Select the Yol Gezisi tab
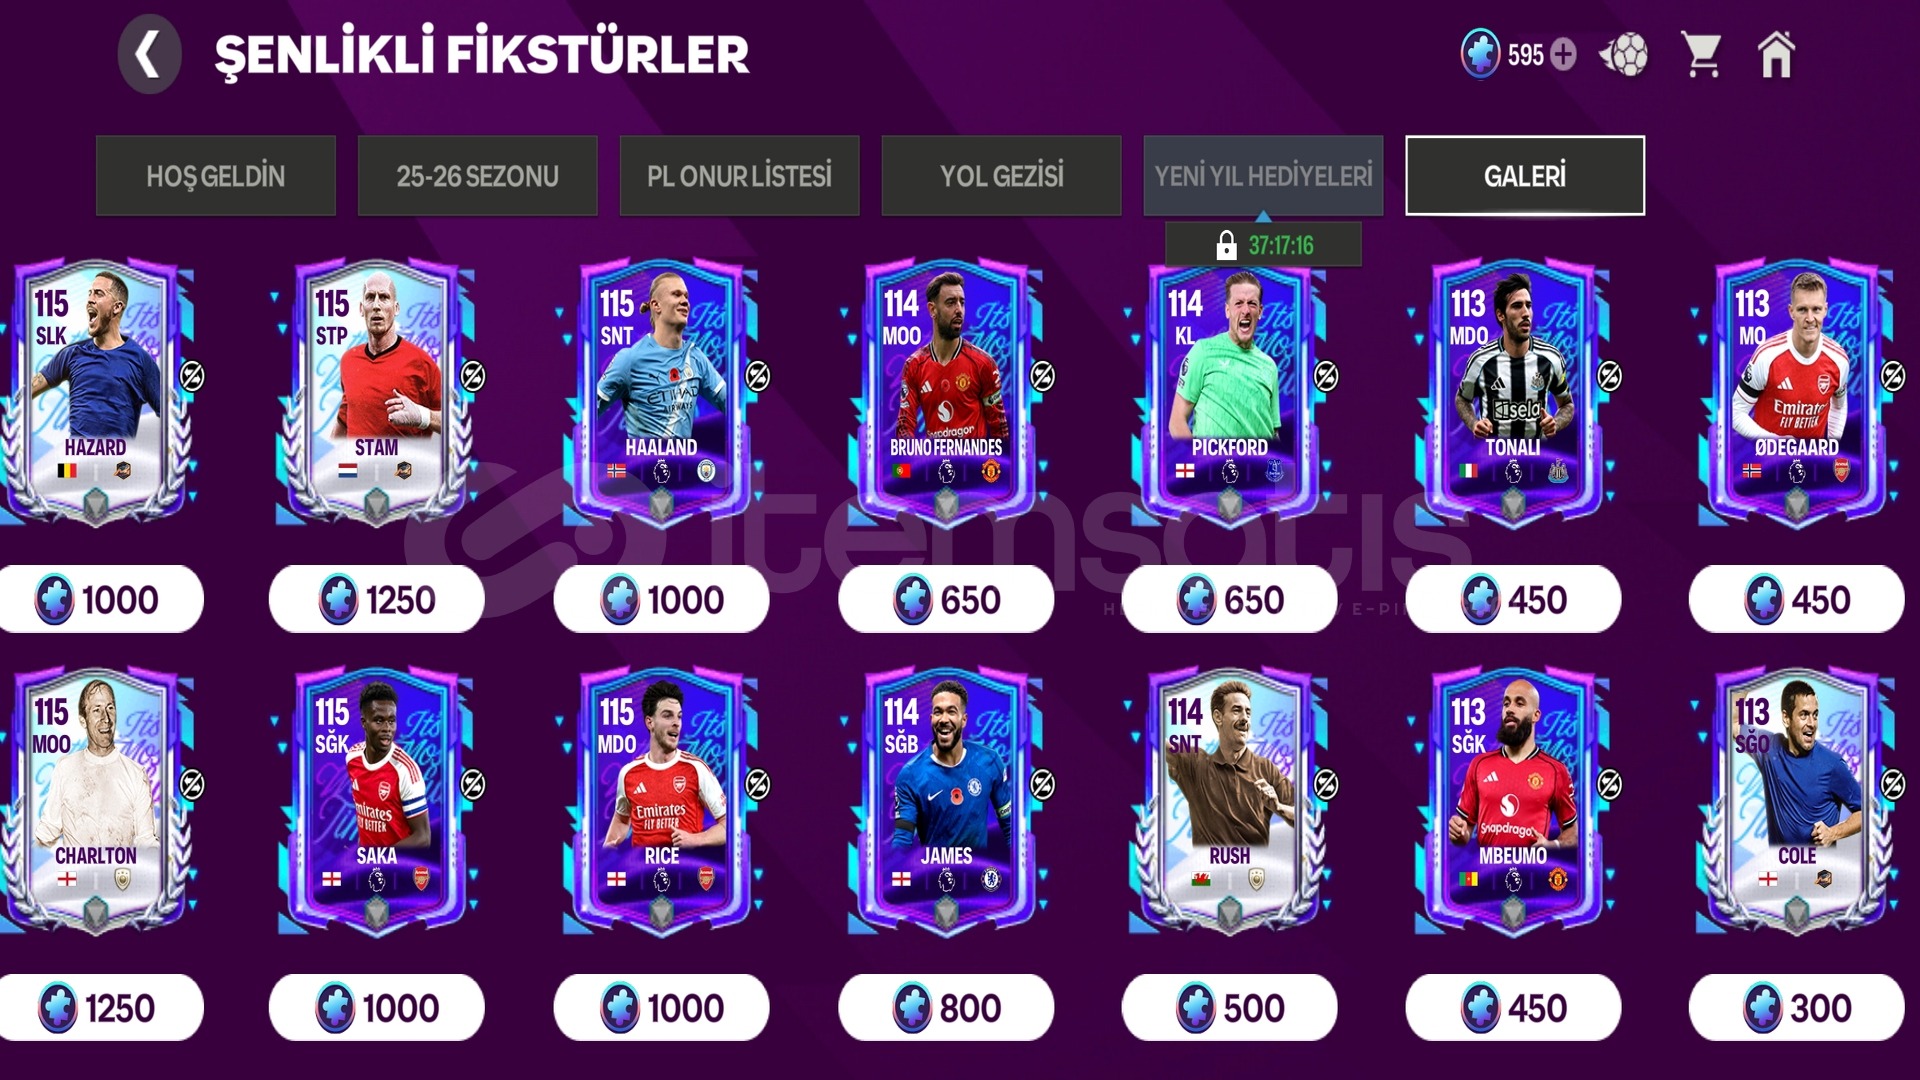Viewport: 1920px width, 1080px height. [1001, 176]
